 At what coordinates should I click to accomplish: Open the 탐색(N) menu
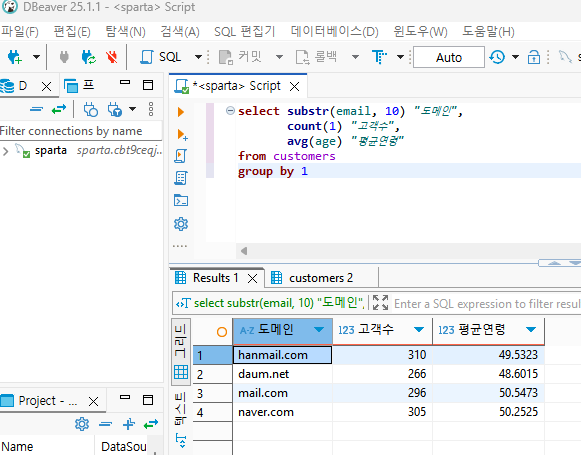pos(125,31)
